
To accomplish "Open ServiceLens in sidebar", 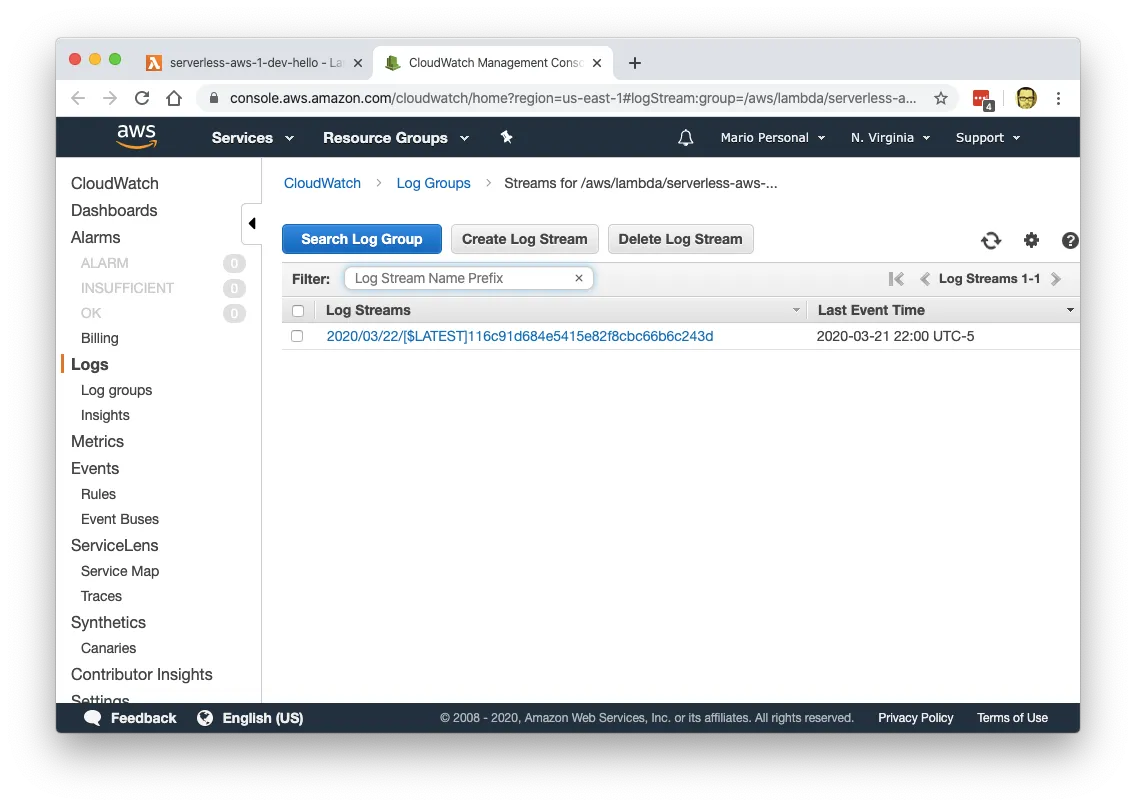I will [114, 545].
